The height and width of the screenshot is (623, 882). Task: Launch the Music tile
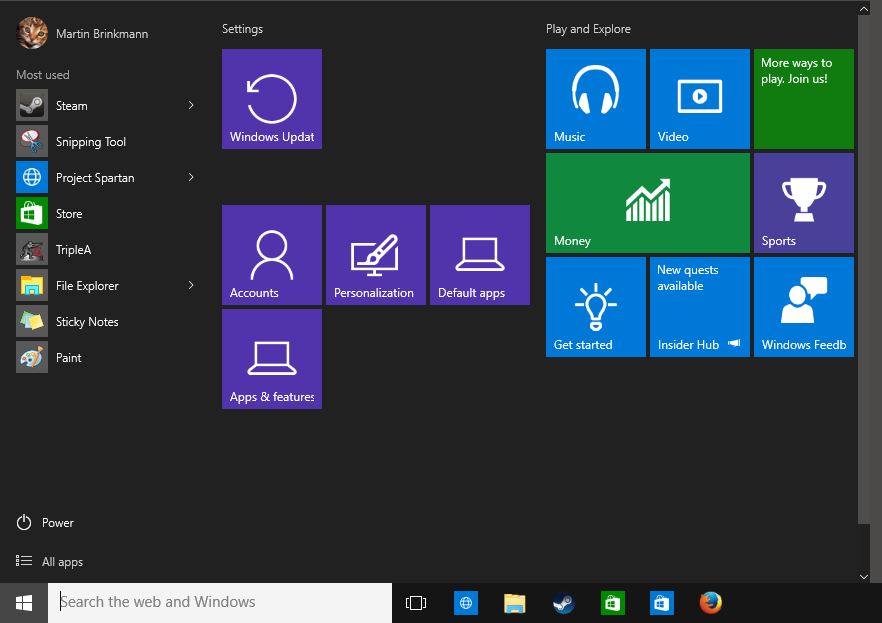click(596, 99)
